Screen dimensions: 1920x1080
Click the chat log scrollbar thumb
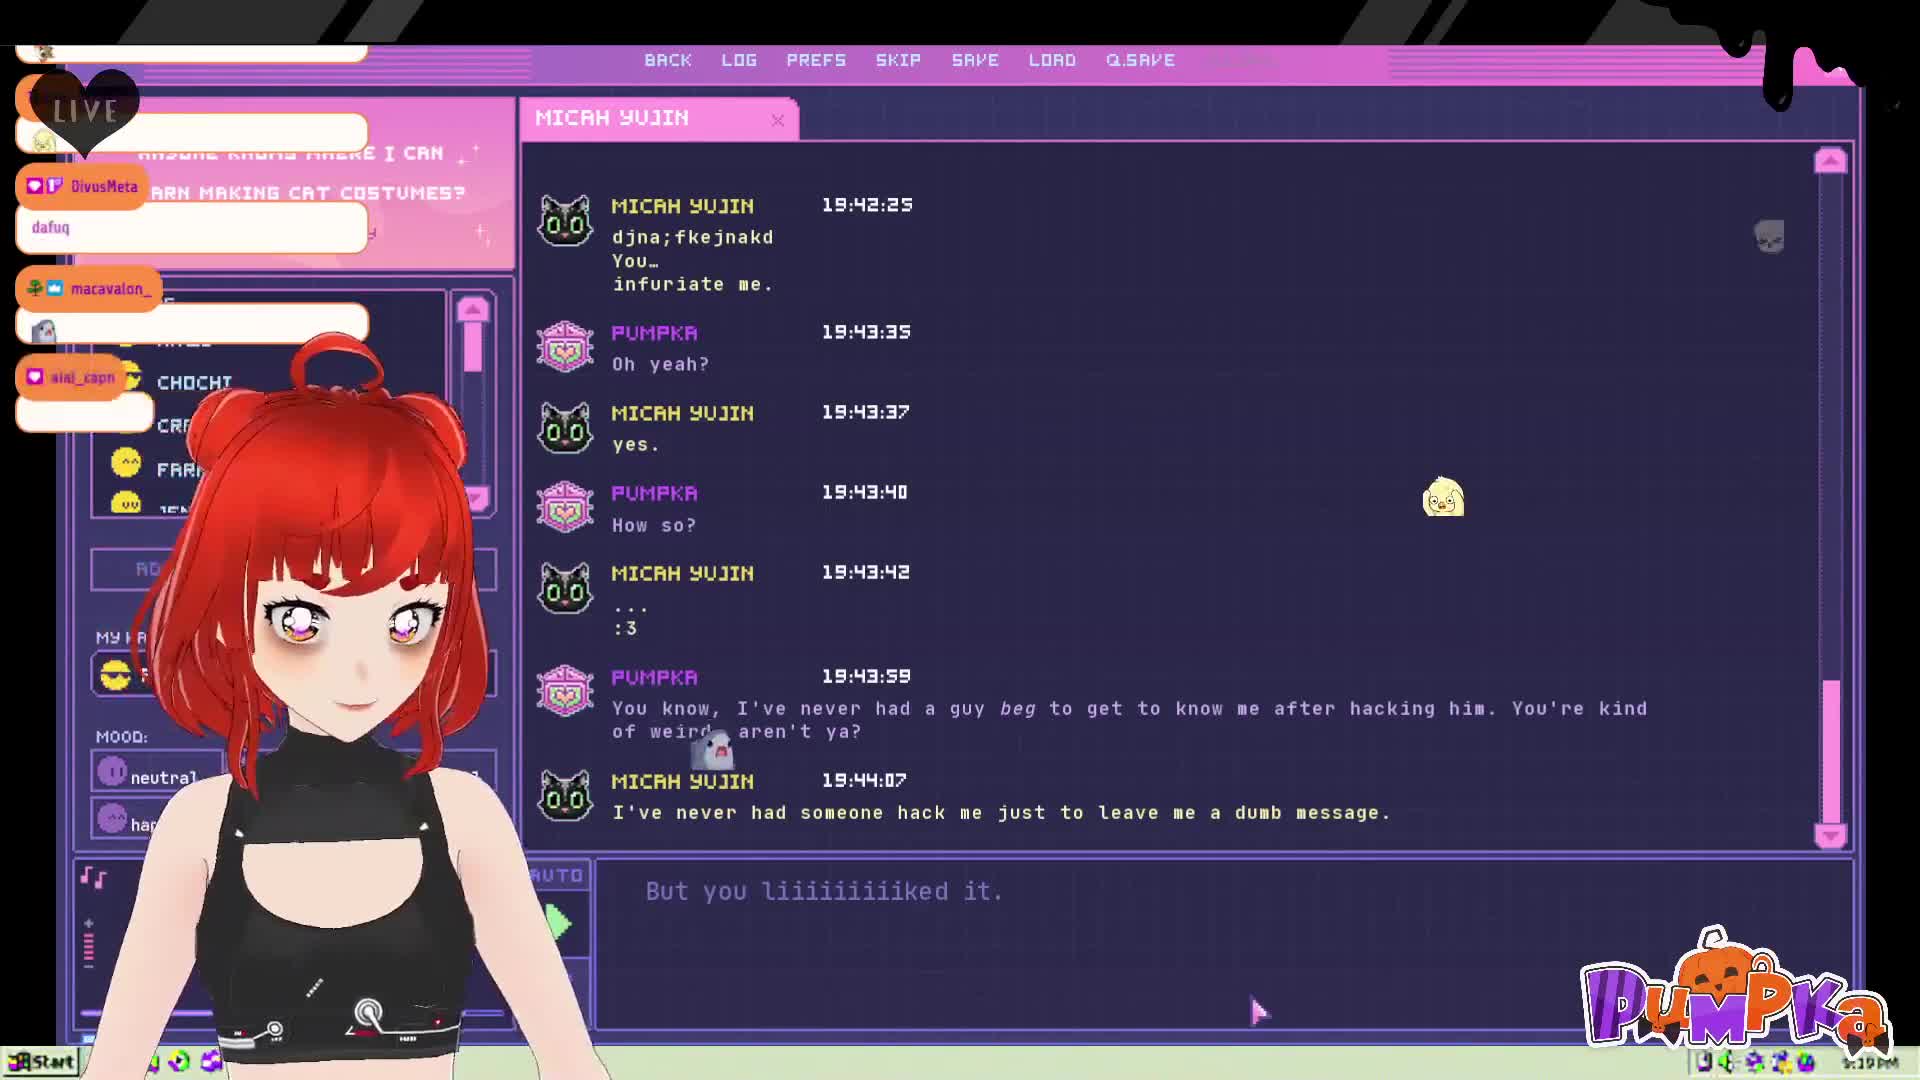[1831, 750]
